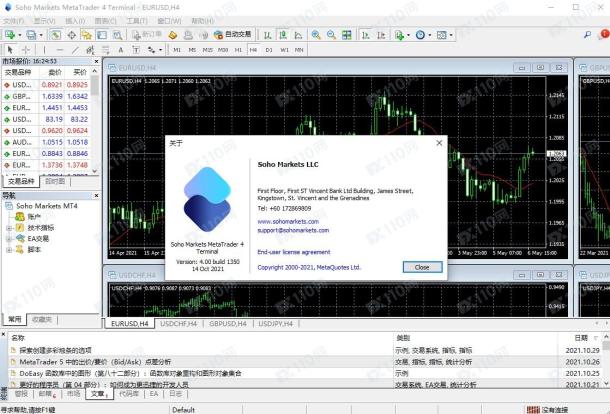Toggle chart auto scroll

pos(366,35)
